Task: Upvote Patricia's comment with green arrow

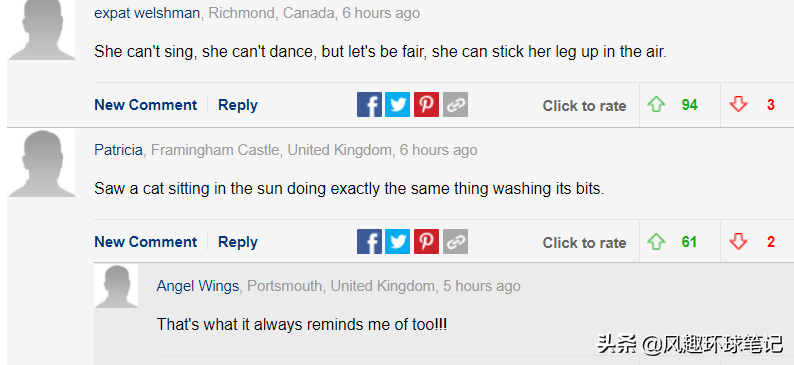Action: (x=656, y=242)
